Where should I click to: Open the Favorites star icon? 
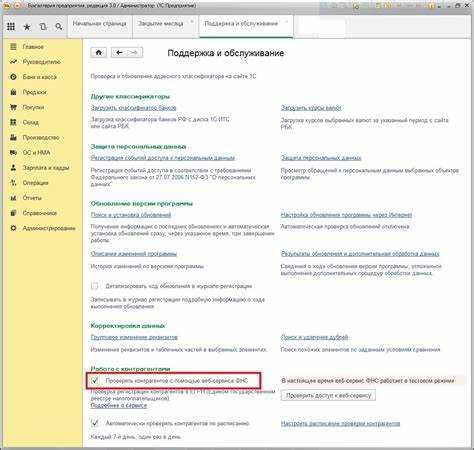click(27, 27)
